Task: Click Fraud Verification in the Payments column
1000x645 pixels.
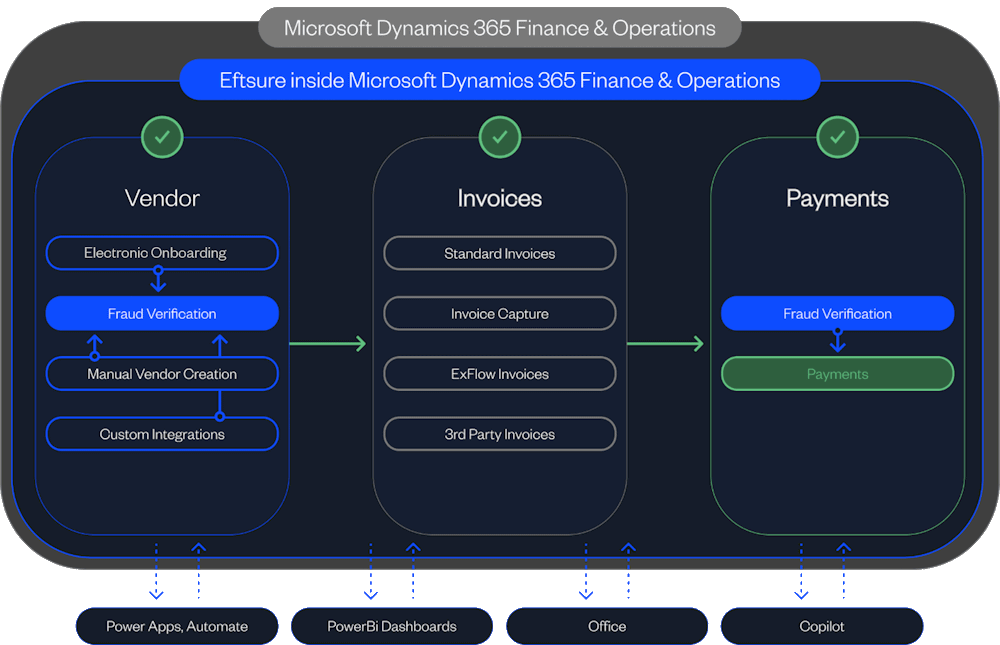Action: [837, 313]
